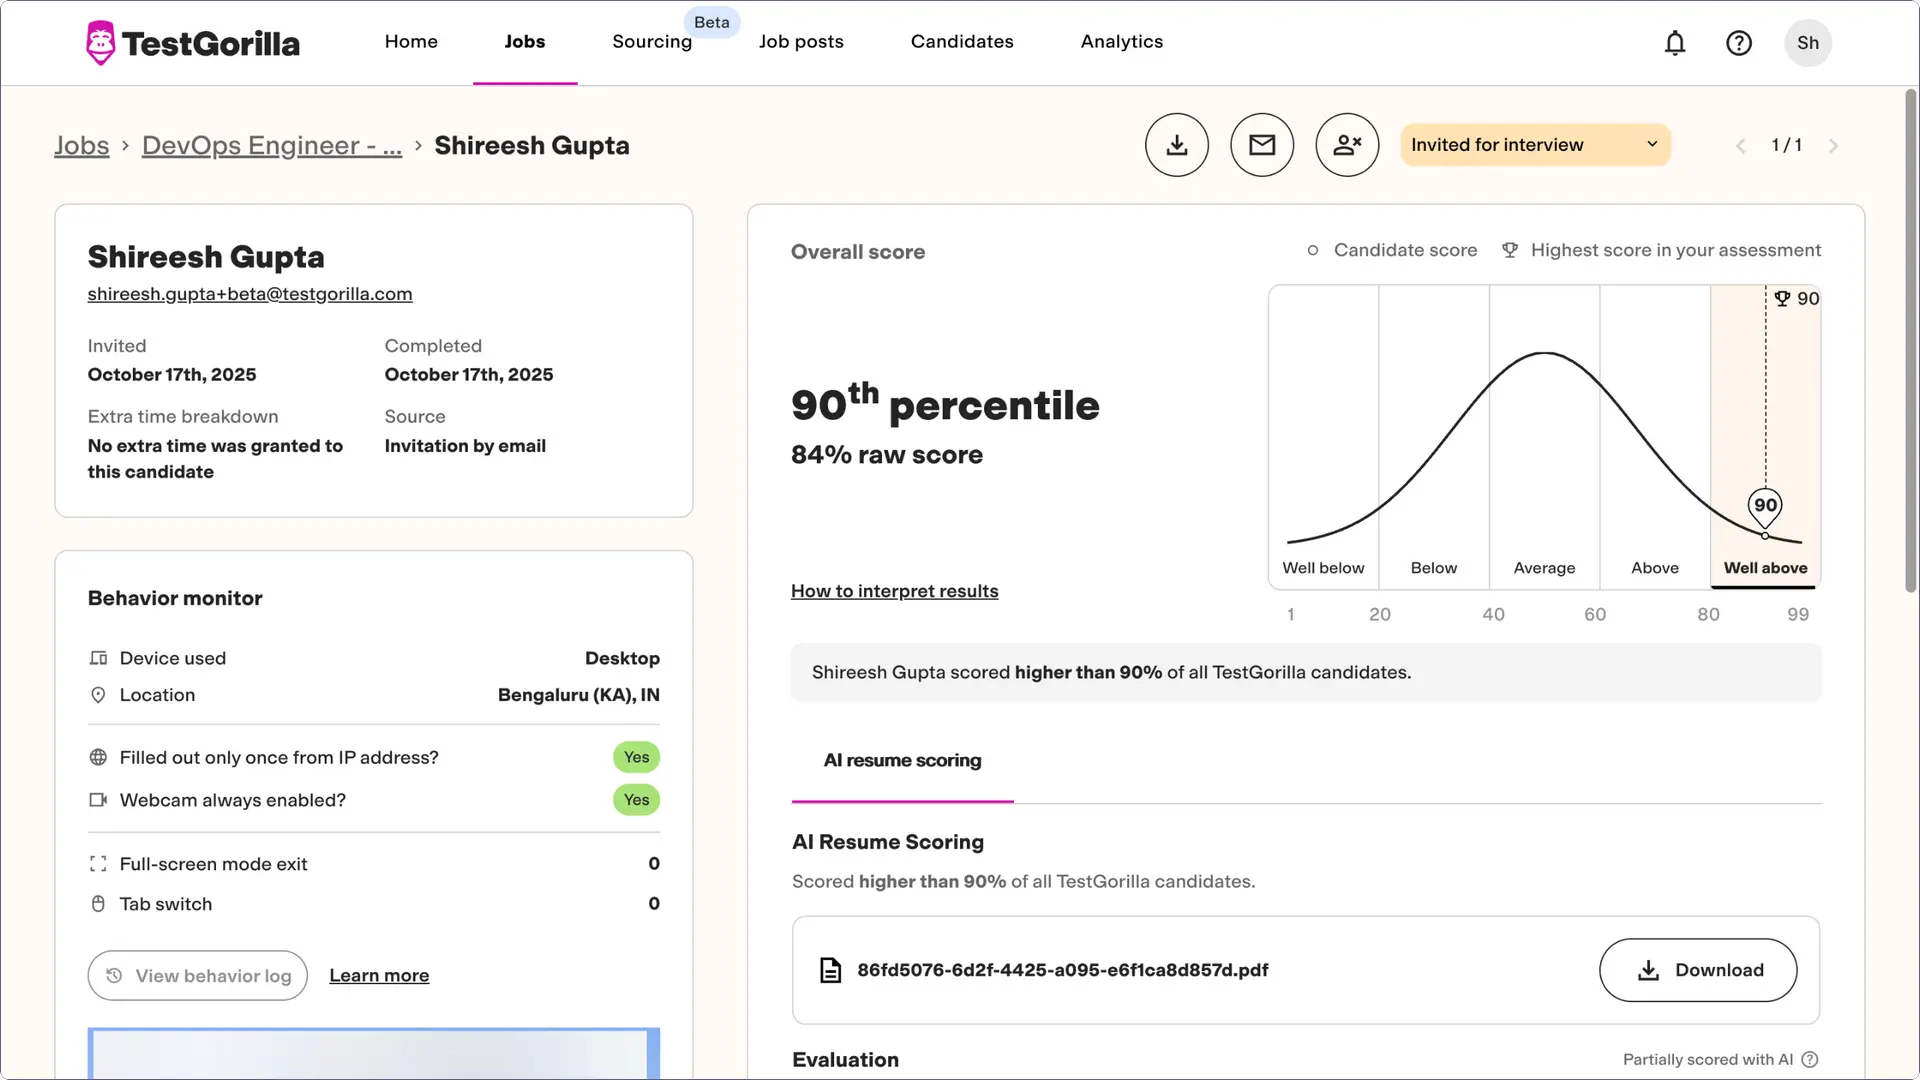Open the email candidate envelope icon
This screenshot has height=1080, width=1920.
tap(1261, 144)
